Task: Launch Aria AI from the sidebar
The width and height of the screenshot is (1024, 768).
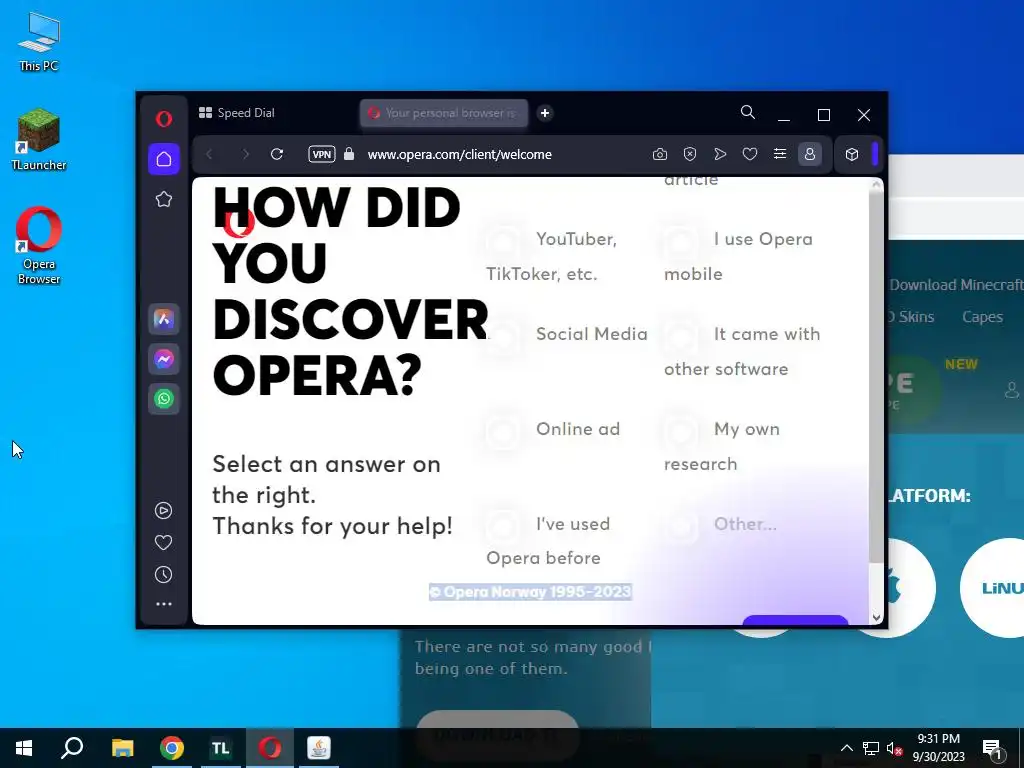Action: coord(164,319)
